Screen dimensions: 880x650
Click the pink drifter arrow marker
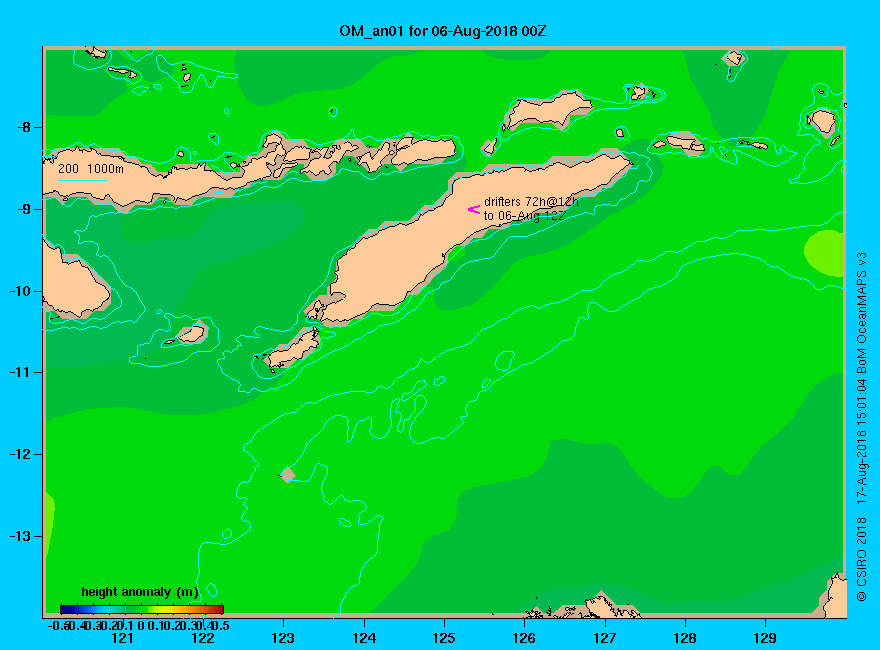click(x=474, y=209)
